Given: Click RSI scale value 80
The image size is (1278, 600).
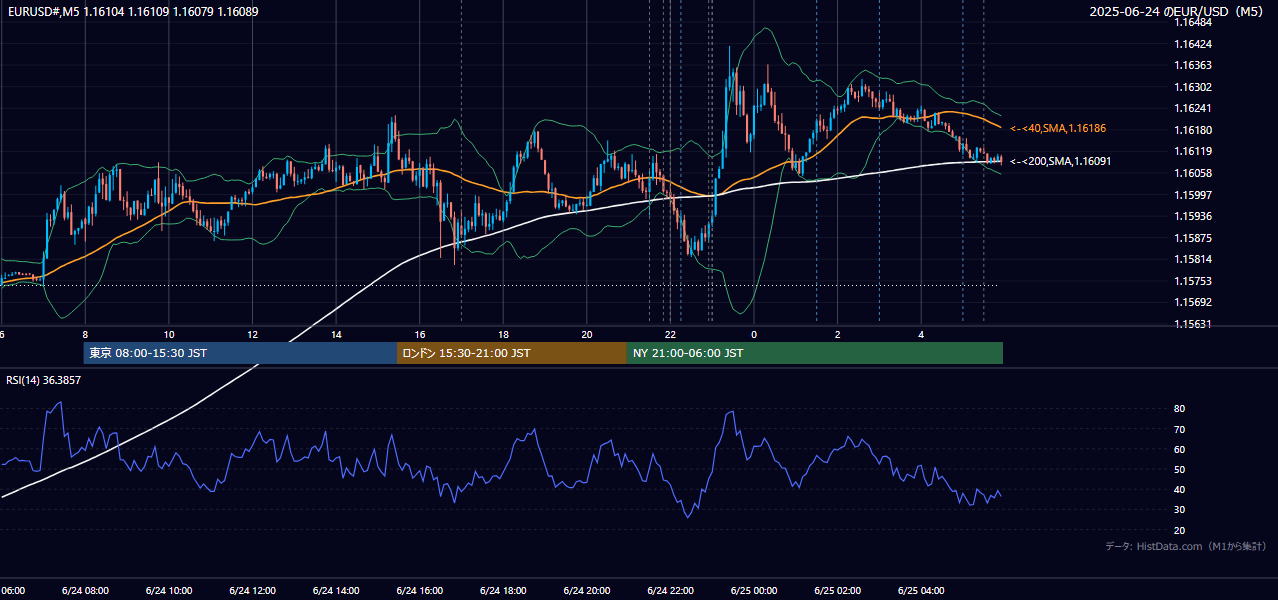Looking at the screenshot, I should tap(1180, 409).
